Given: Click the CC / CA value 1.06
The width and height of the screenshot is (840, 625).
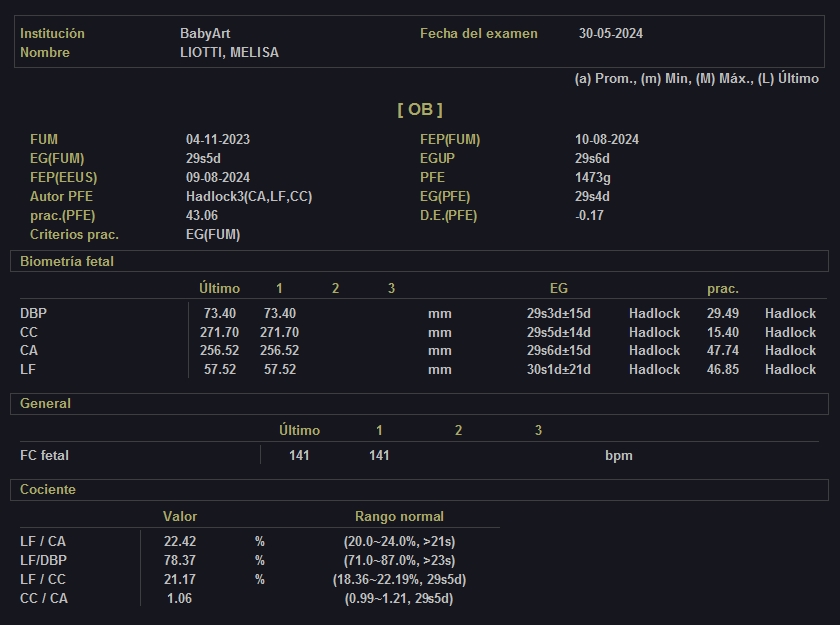Looking at the screenshot, I should click(x=180, y=599).
